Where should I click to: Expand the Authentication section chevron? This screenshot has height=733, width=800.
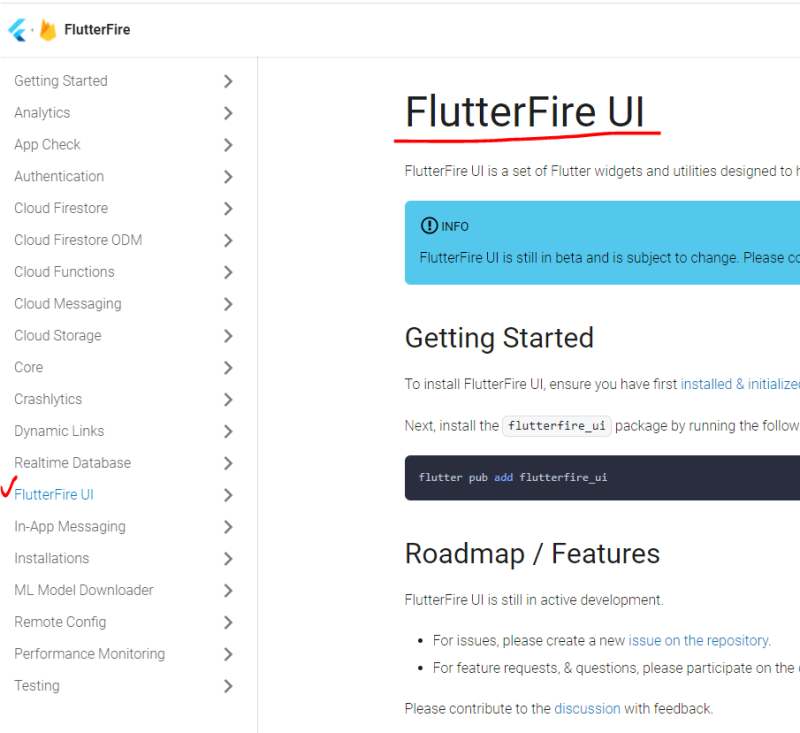tap(228, 176)
